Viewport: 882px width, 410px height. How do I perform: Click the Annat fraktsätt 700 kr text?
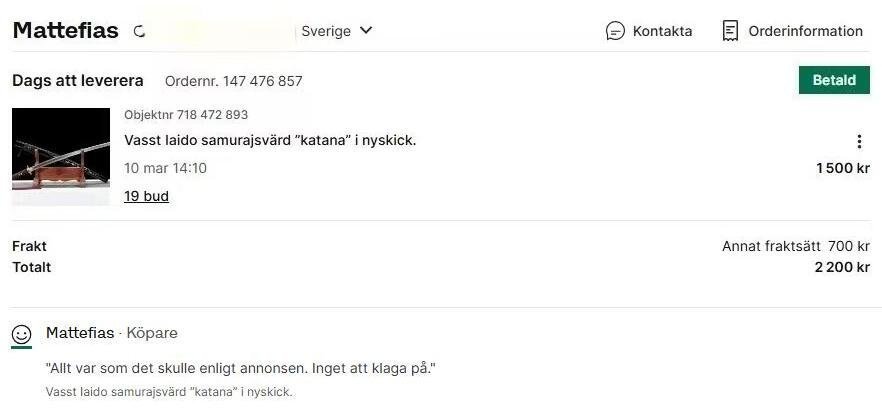(x=796, y=246)
